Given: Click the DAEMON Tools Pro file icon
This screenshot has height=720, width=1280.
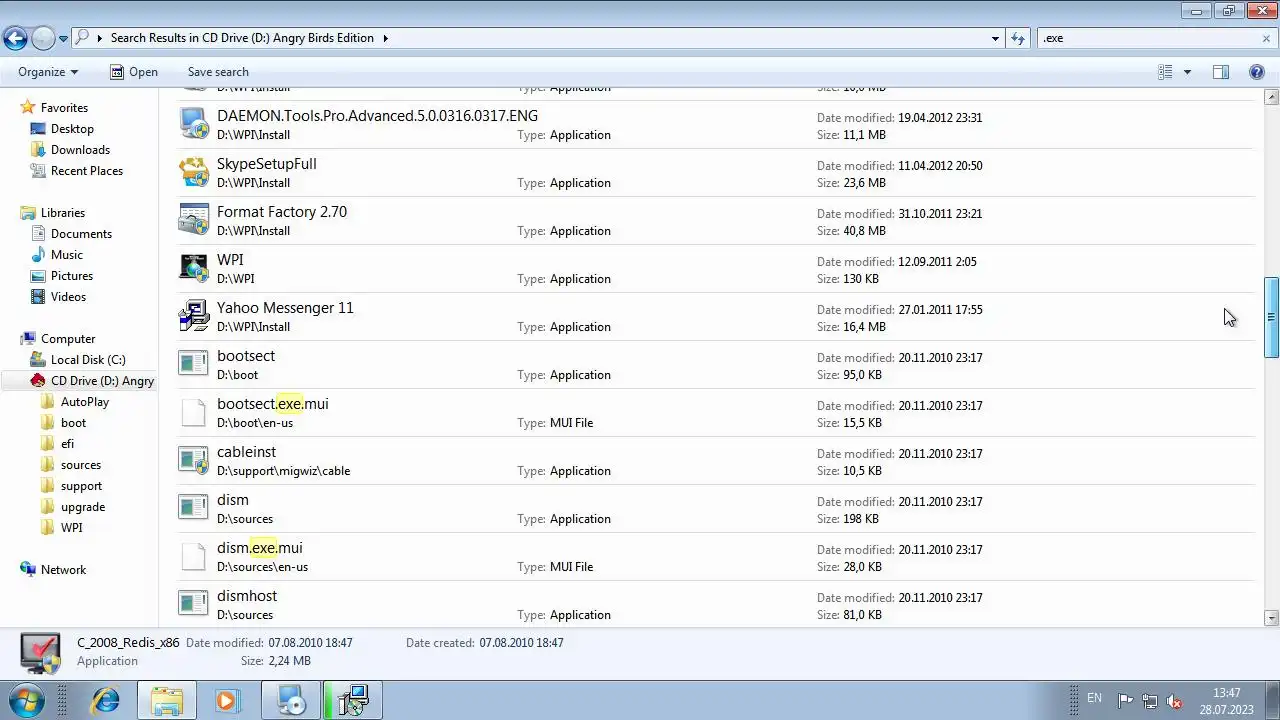Looking at the screenshot, I should tap(194, 124).
